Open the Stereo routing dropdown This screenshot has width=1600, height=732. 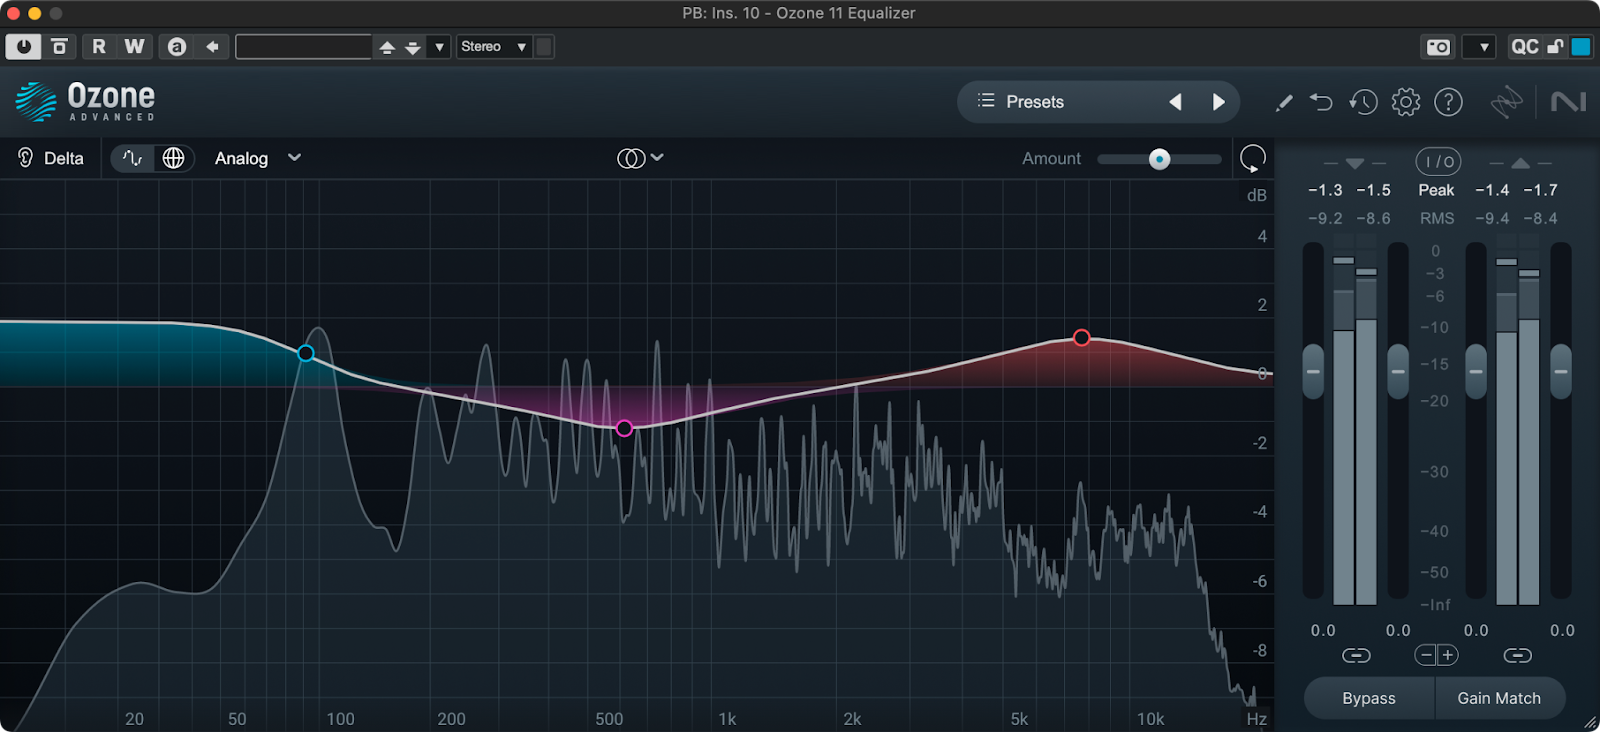(x=493, y=47)
